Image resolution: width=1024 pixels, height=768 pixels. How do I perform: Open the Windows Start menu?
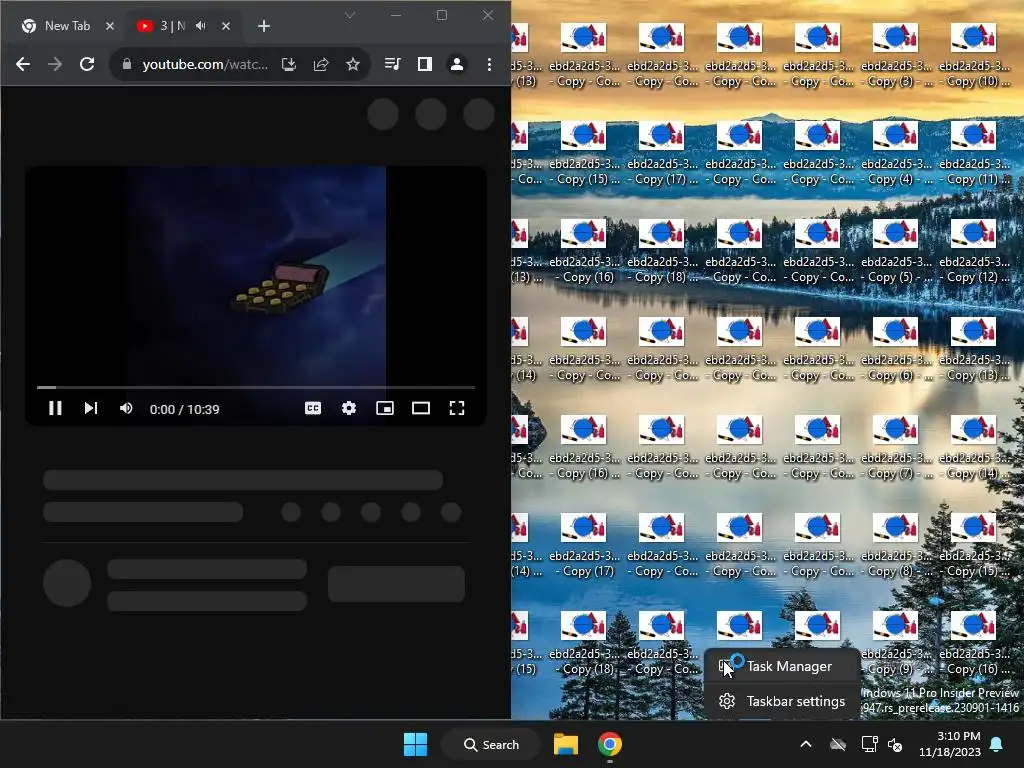coord(415,744)
